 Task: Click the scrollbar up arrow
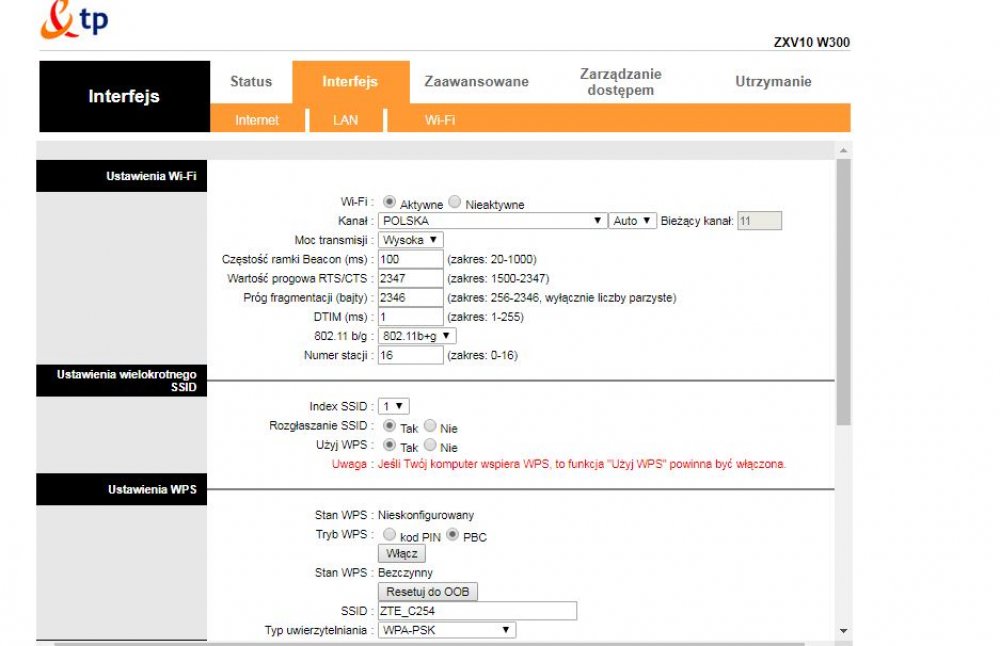(843, 150)
